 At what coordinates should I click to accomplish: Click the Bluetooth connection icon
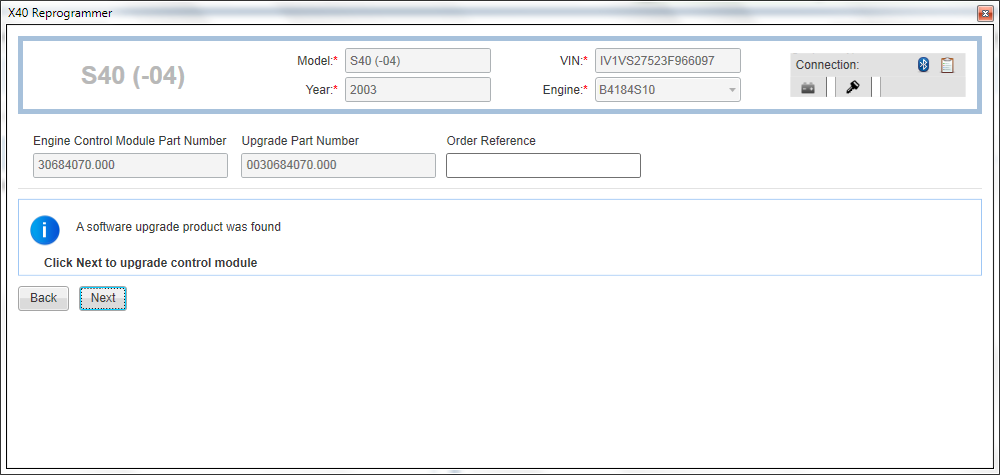coord(923,64)
